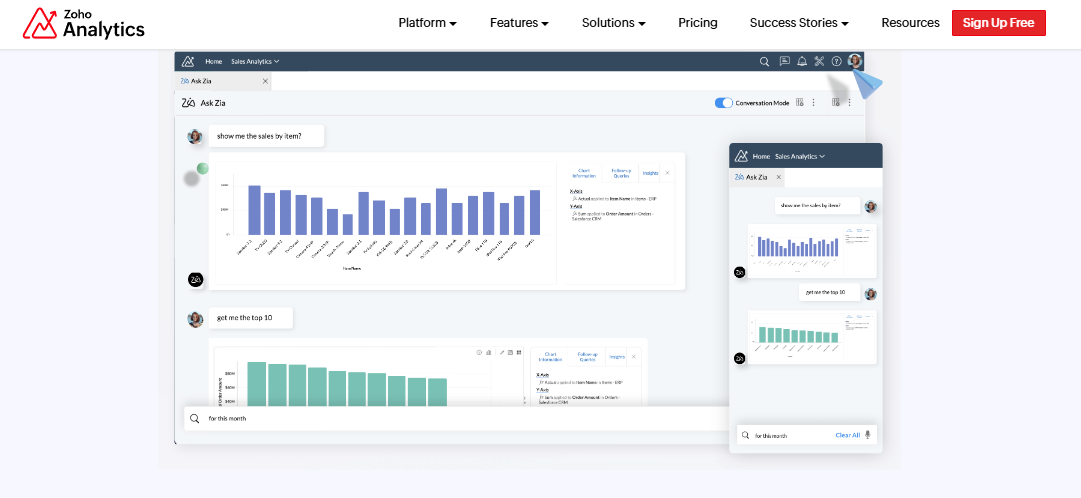Click the main 'for this month' query field
The image size is (1081, 498).
(456, 419)
